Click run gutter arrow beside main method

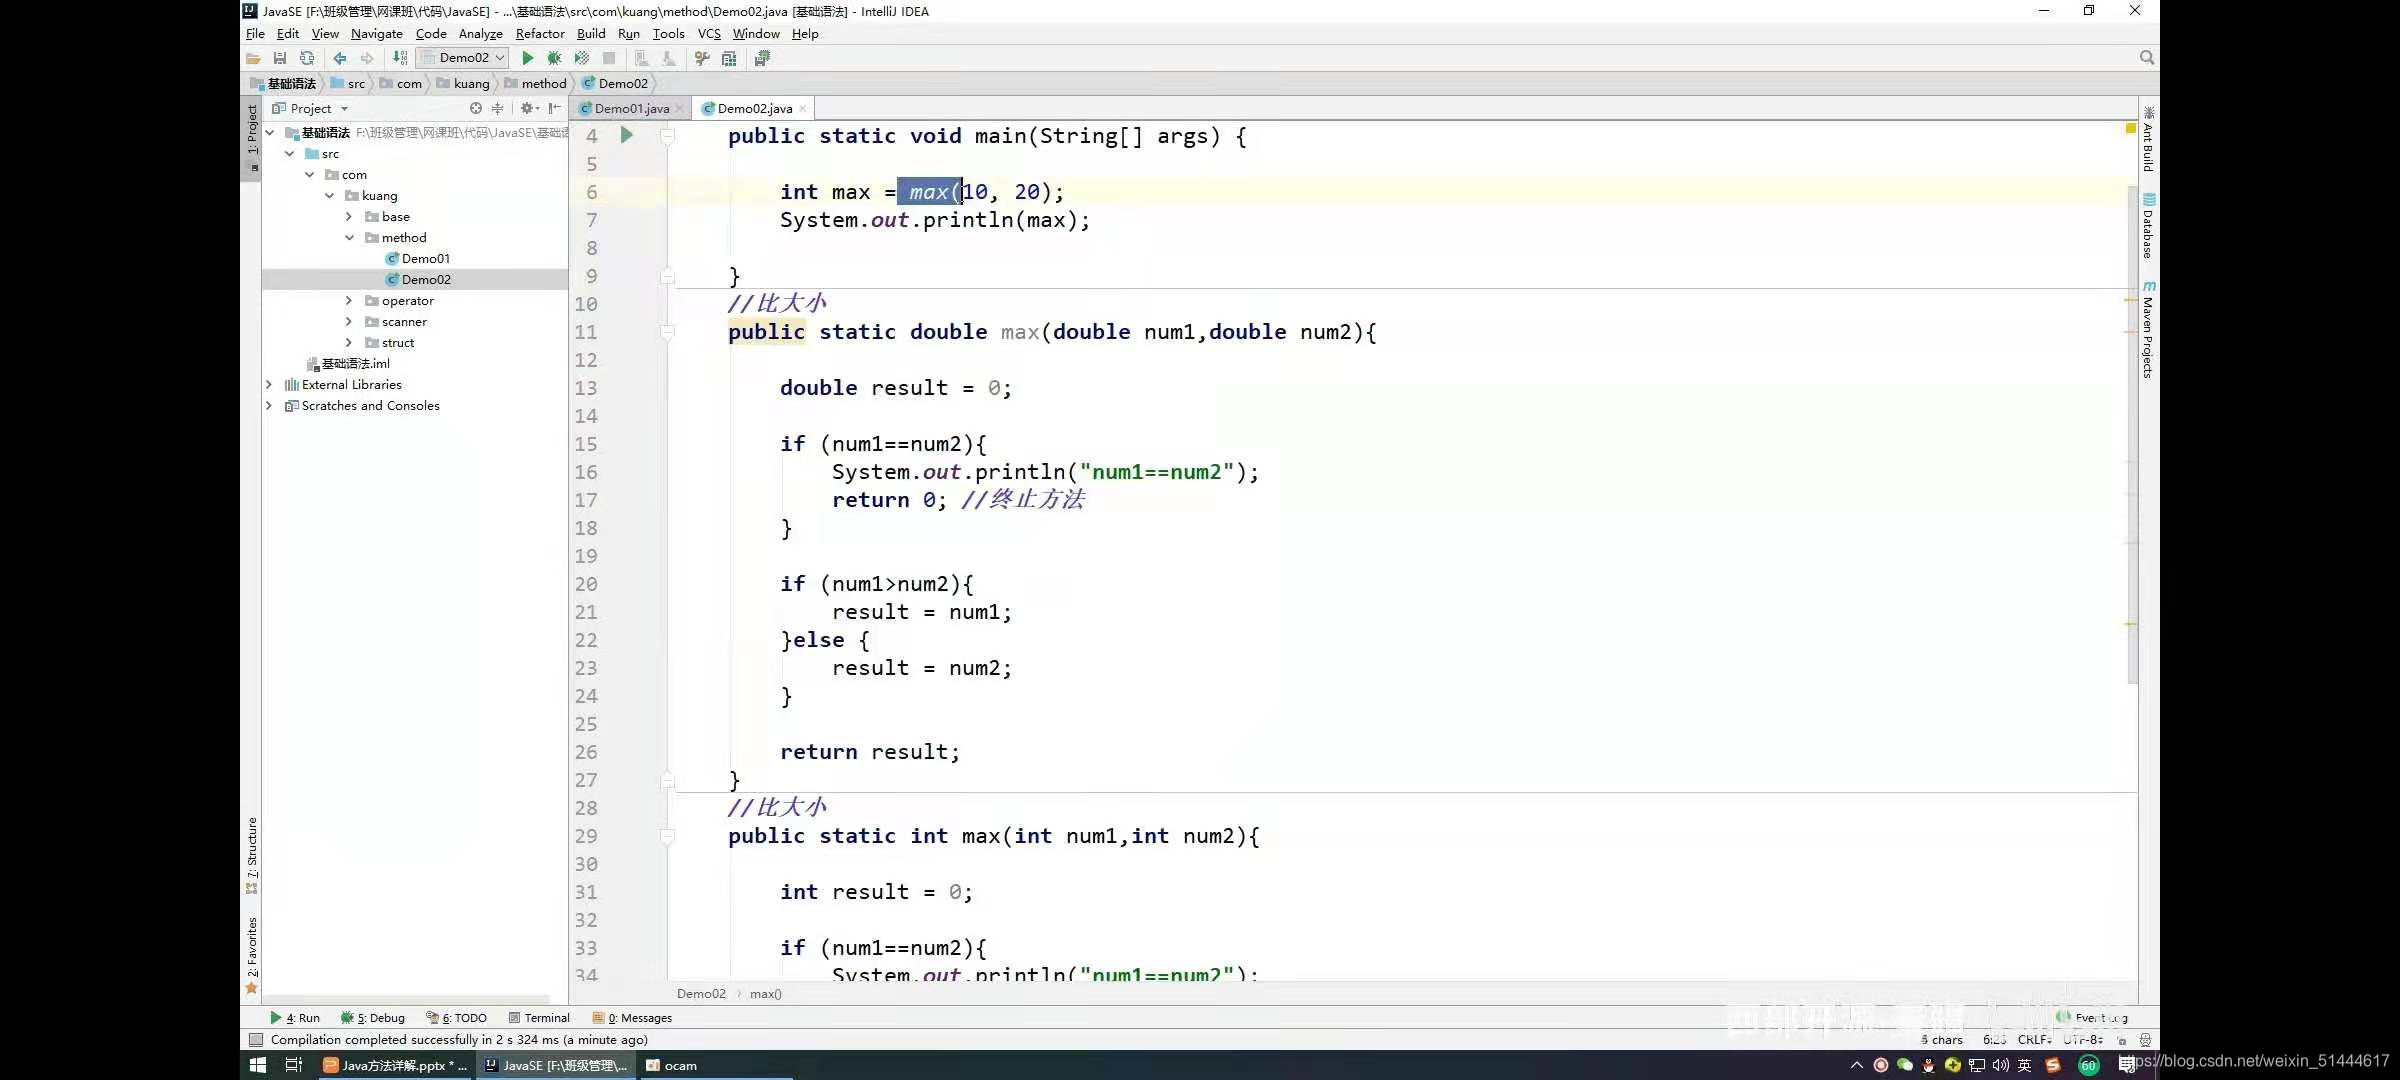(x=626, y=135)
